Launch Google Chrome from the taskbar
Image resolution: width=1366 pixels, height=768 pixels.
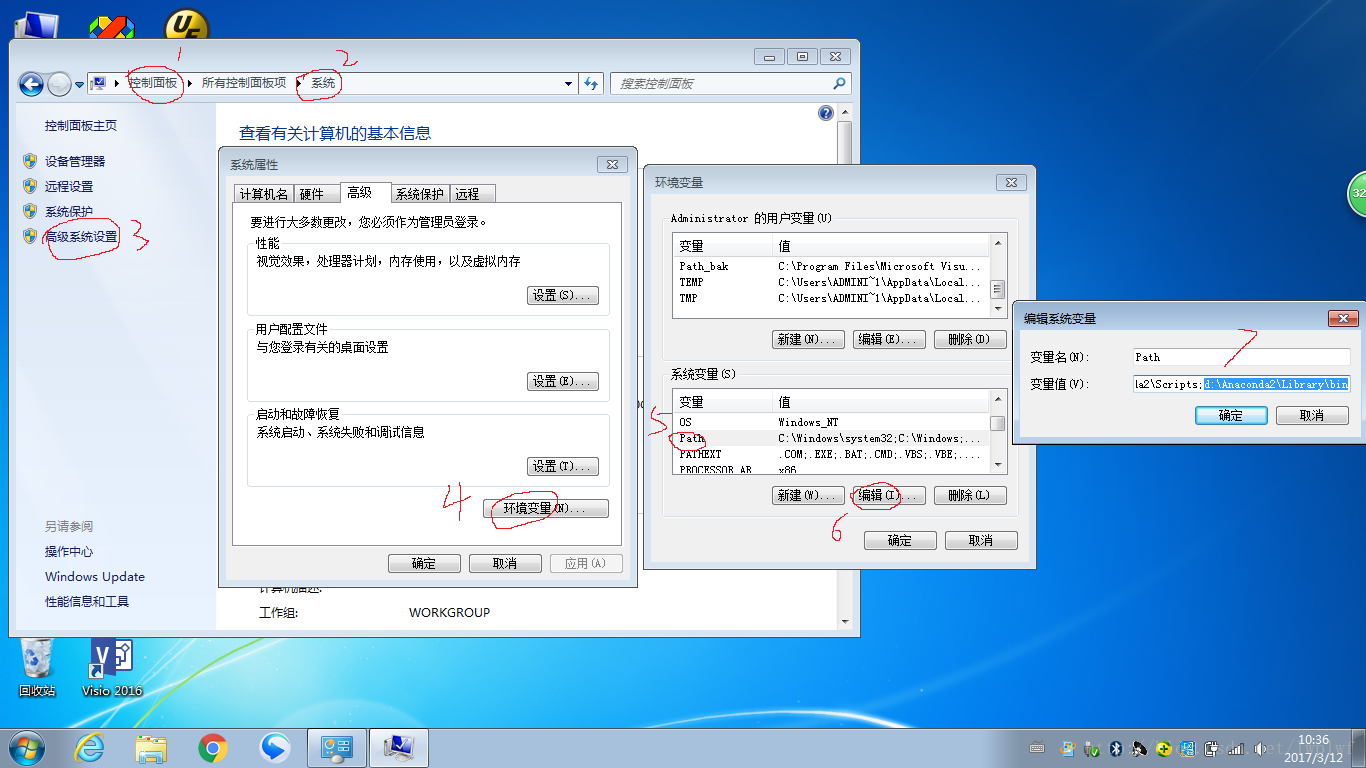[x=213, y=747]
